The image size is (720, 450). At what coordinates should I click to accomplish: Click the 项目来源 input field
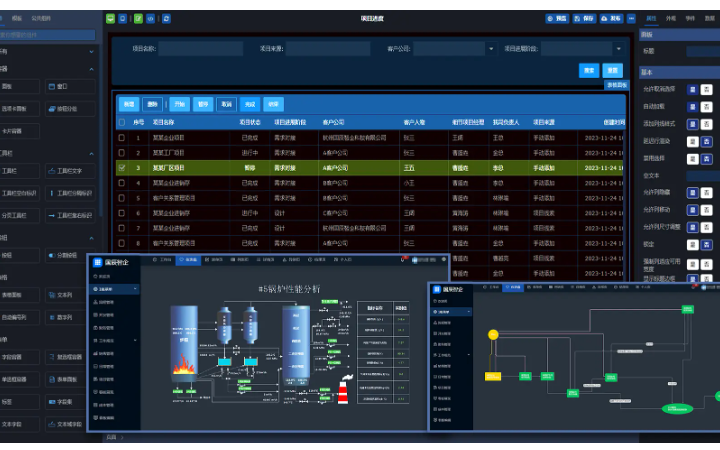pos(328,49)
